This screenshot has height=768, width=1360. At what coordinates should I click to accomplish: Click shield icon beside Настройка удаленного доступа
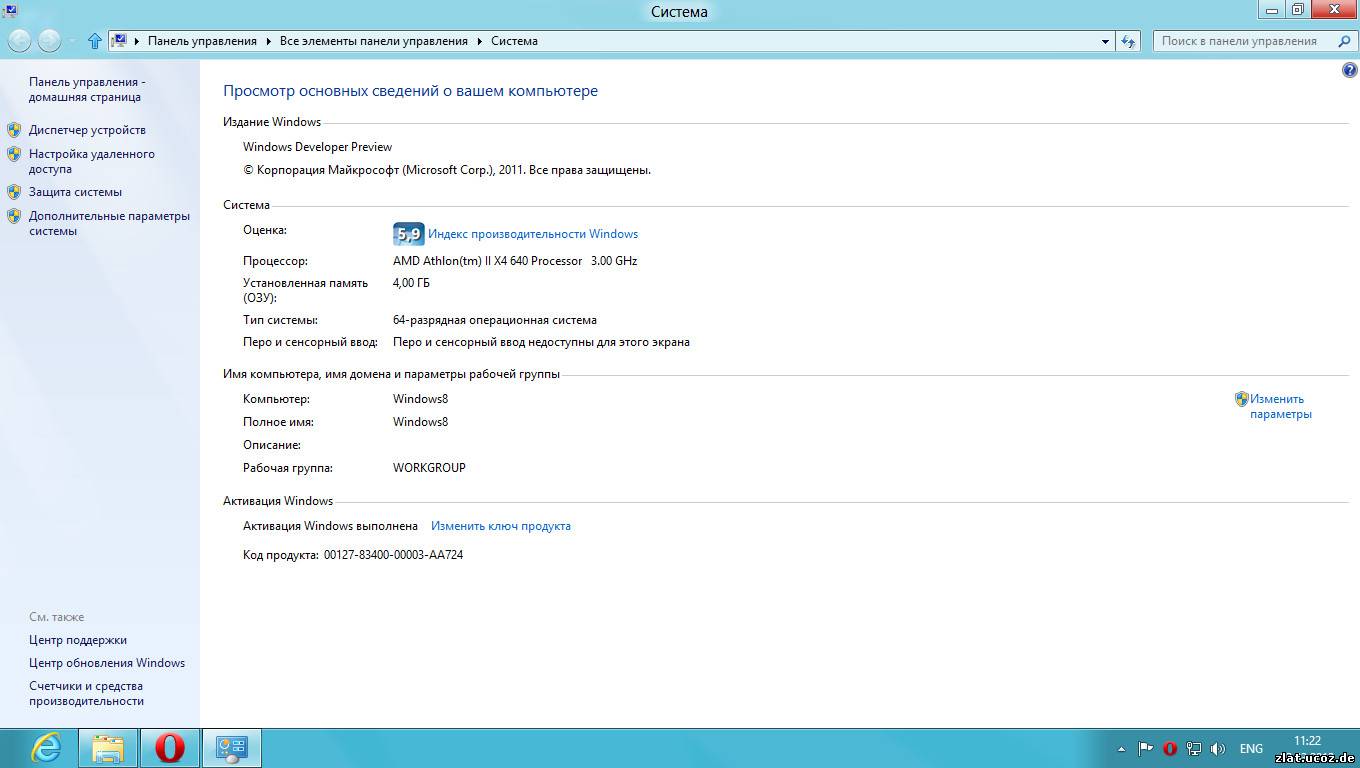tap(14, 154)
